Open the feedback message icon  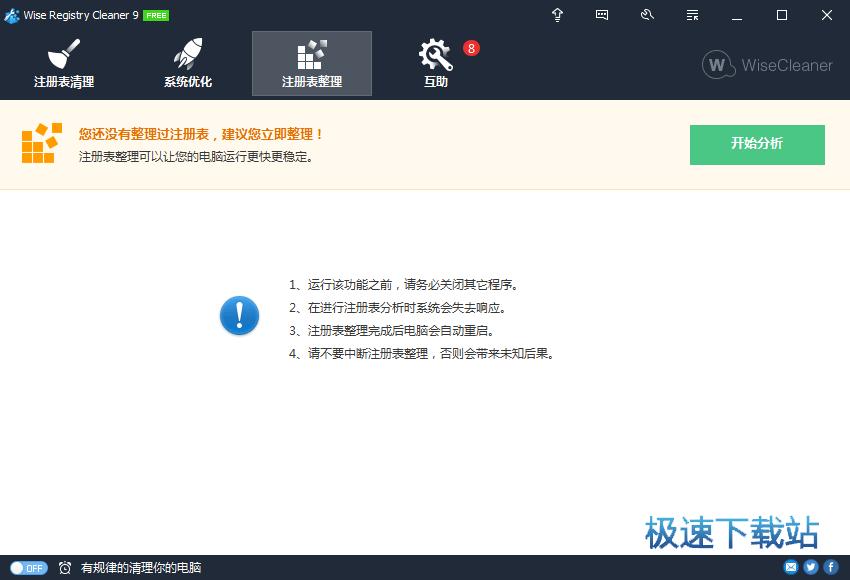602,15
